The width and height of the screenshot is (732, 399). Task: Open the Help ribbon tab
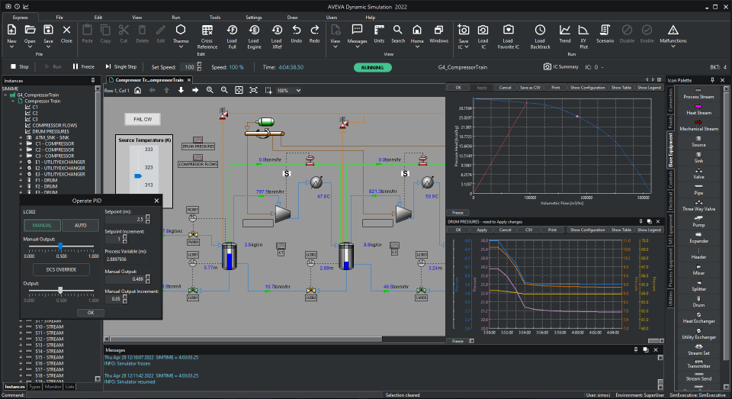pyautogui.click(x=370, y=17)
